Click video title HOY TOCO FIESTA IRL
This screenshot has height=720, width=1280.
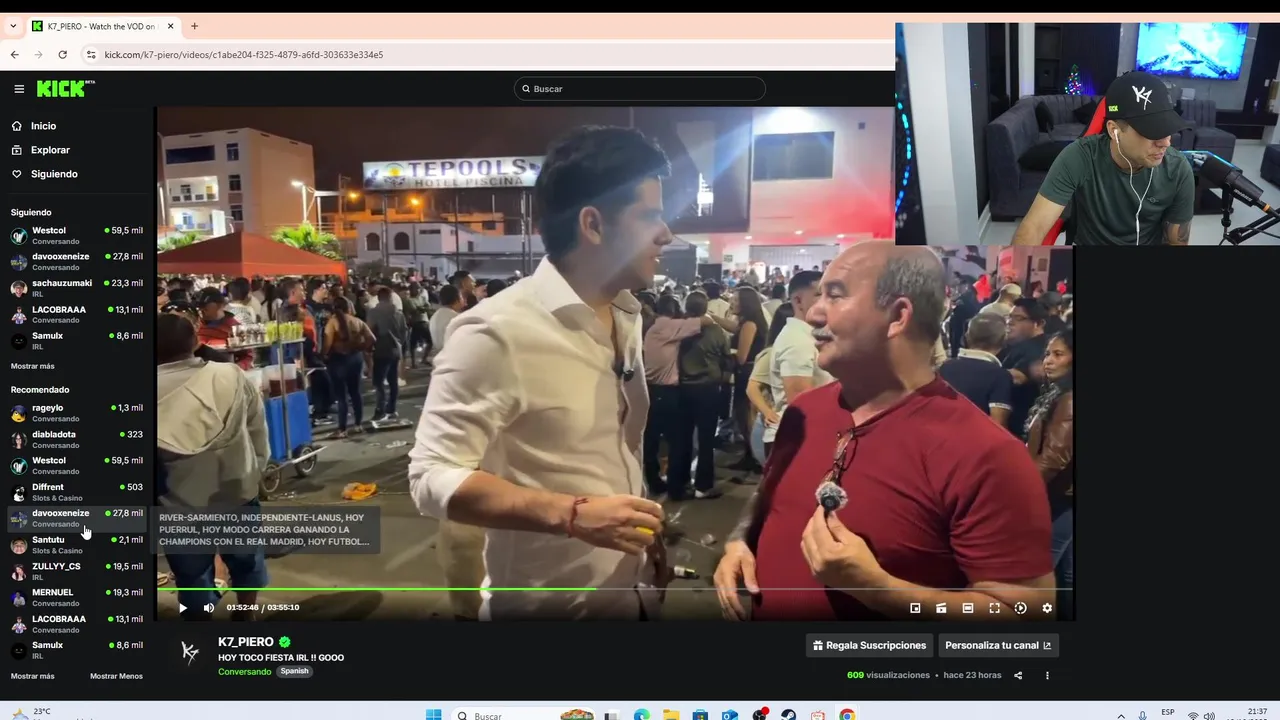tap(281, 657)
